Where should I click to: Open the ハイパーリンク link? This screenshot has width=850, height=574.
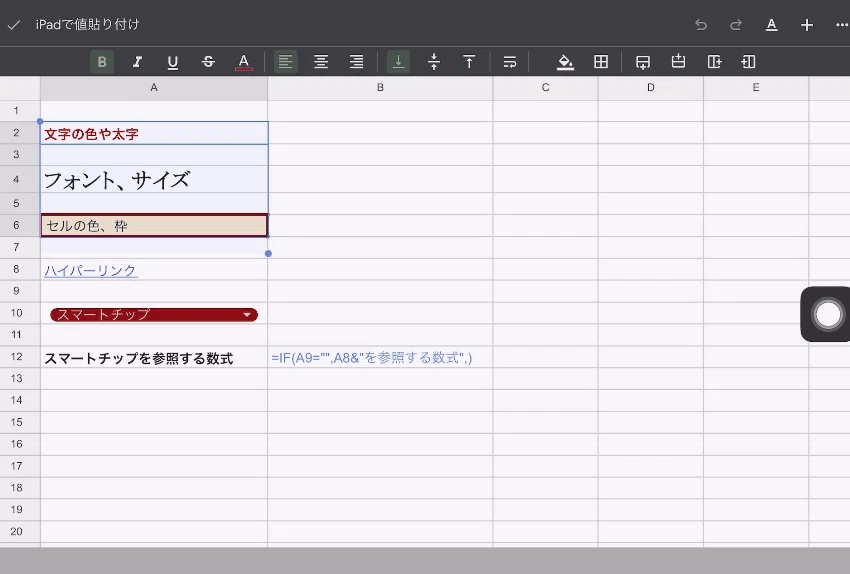(91, 270)
